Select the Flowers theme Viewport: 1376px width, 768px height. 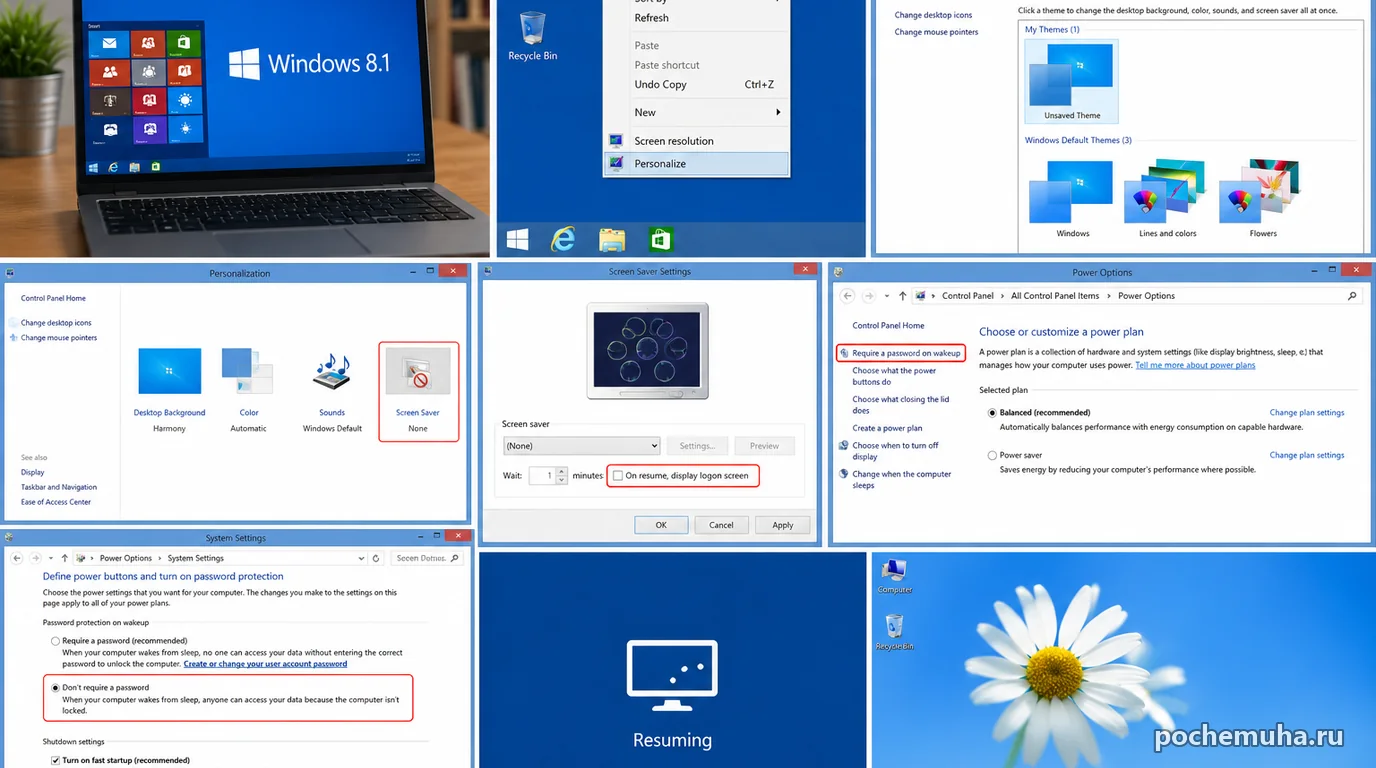(1263, 196)
